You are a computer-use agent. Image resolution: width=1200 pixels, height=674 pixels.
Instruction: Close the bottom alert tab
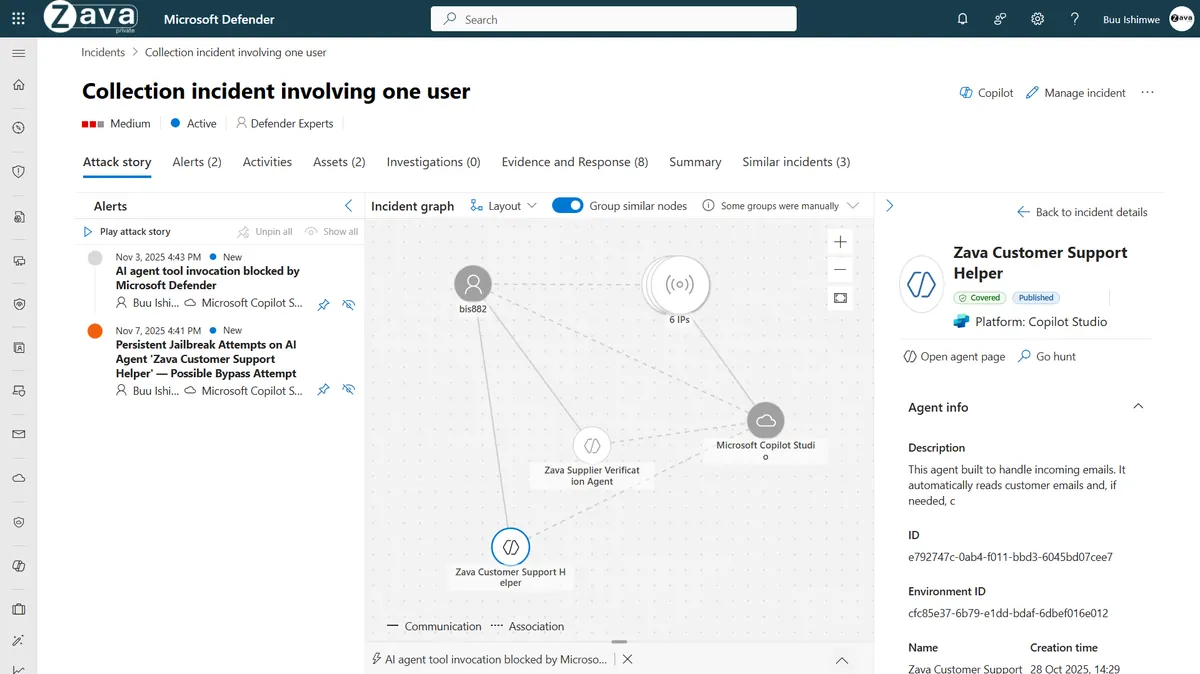[x=627, y=659]
